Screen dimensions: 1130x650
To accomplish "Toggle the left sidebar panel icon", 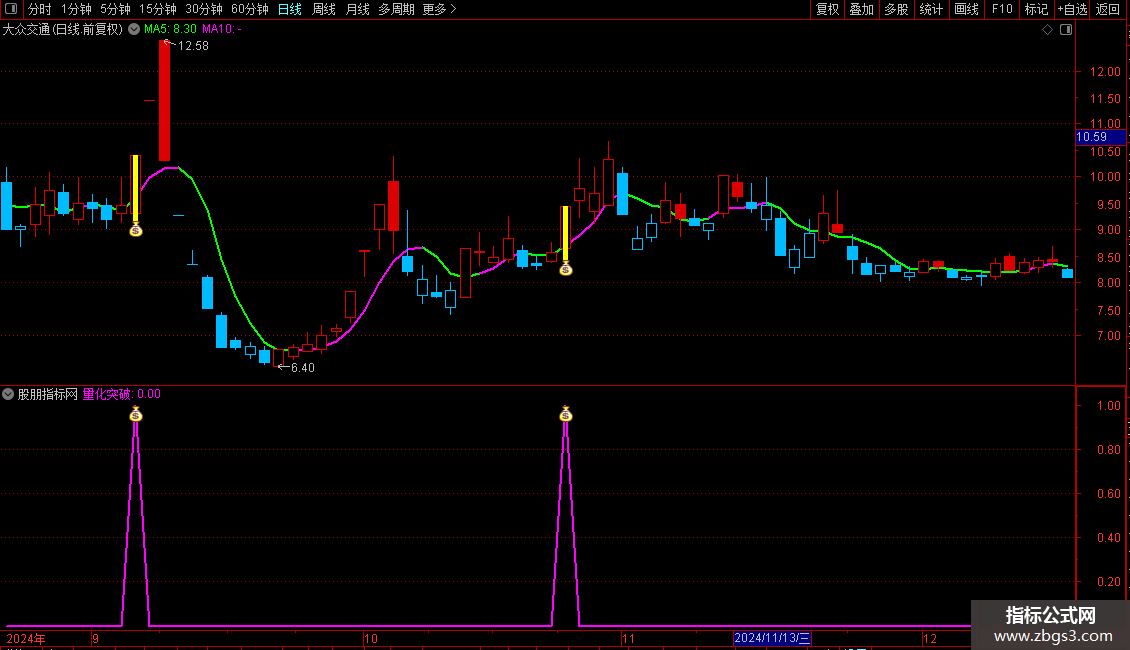I will coord(11,9).
